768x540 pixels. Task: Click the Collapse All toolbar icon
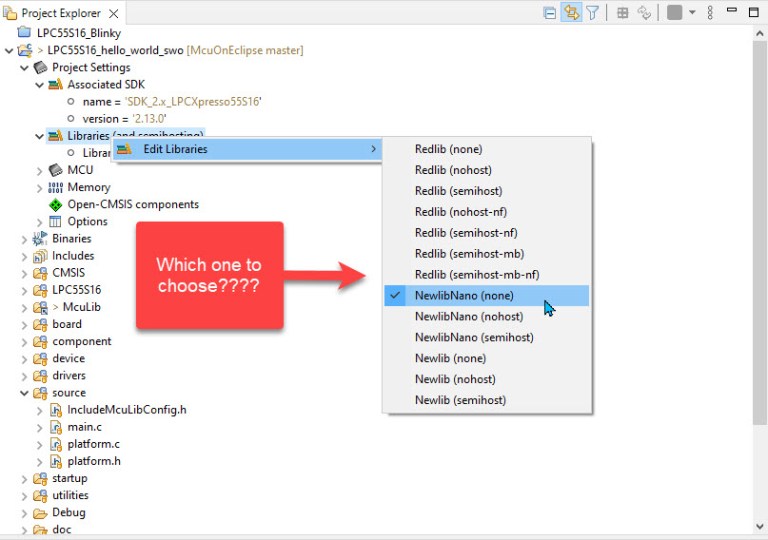[549, 13]
